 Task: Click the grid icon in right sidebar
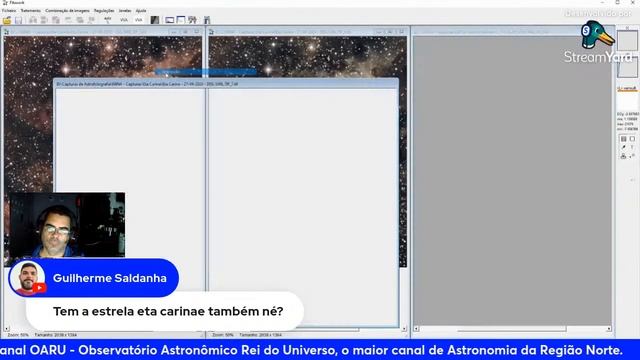click(623, 139)
